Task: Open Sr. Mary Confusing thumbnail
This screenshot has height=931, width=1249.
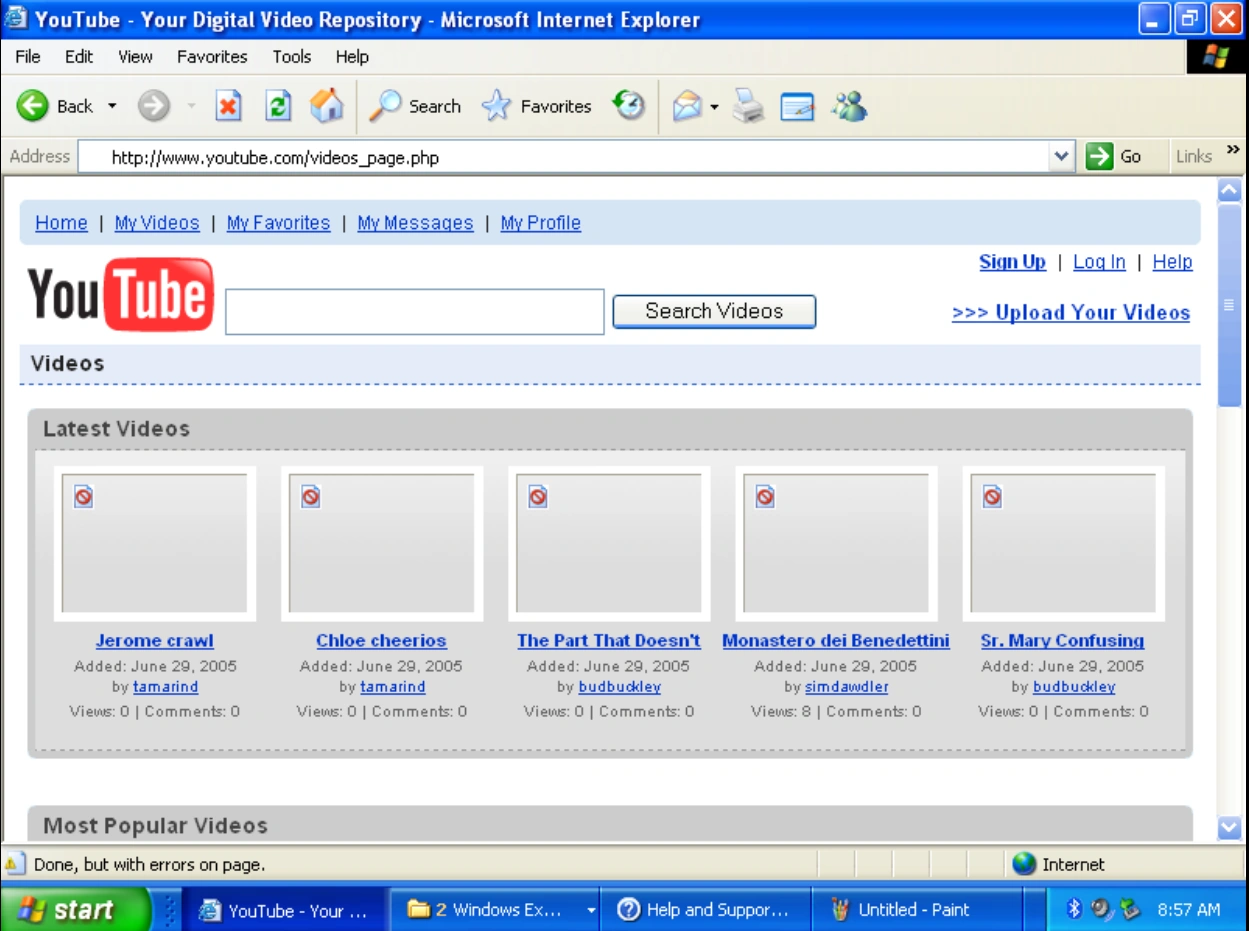Action: tap(1063, 544)
